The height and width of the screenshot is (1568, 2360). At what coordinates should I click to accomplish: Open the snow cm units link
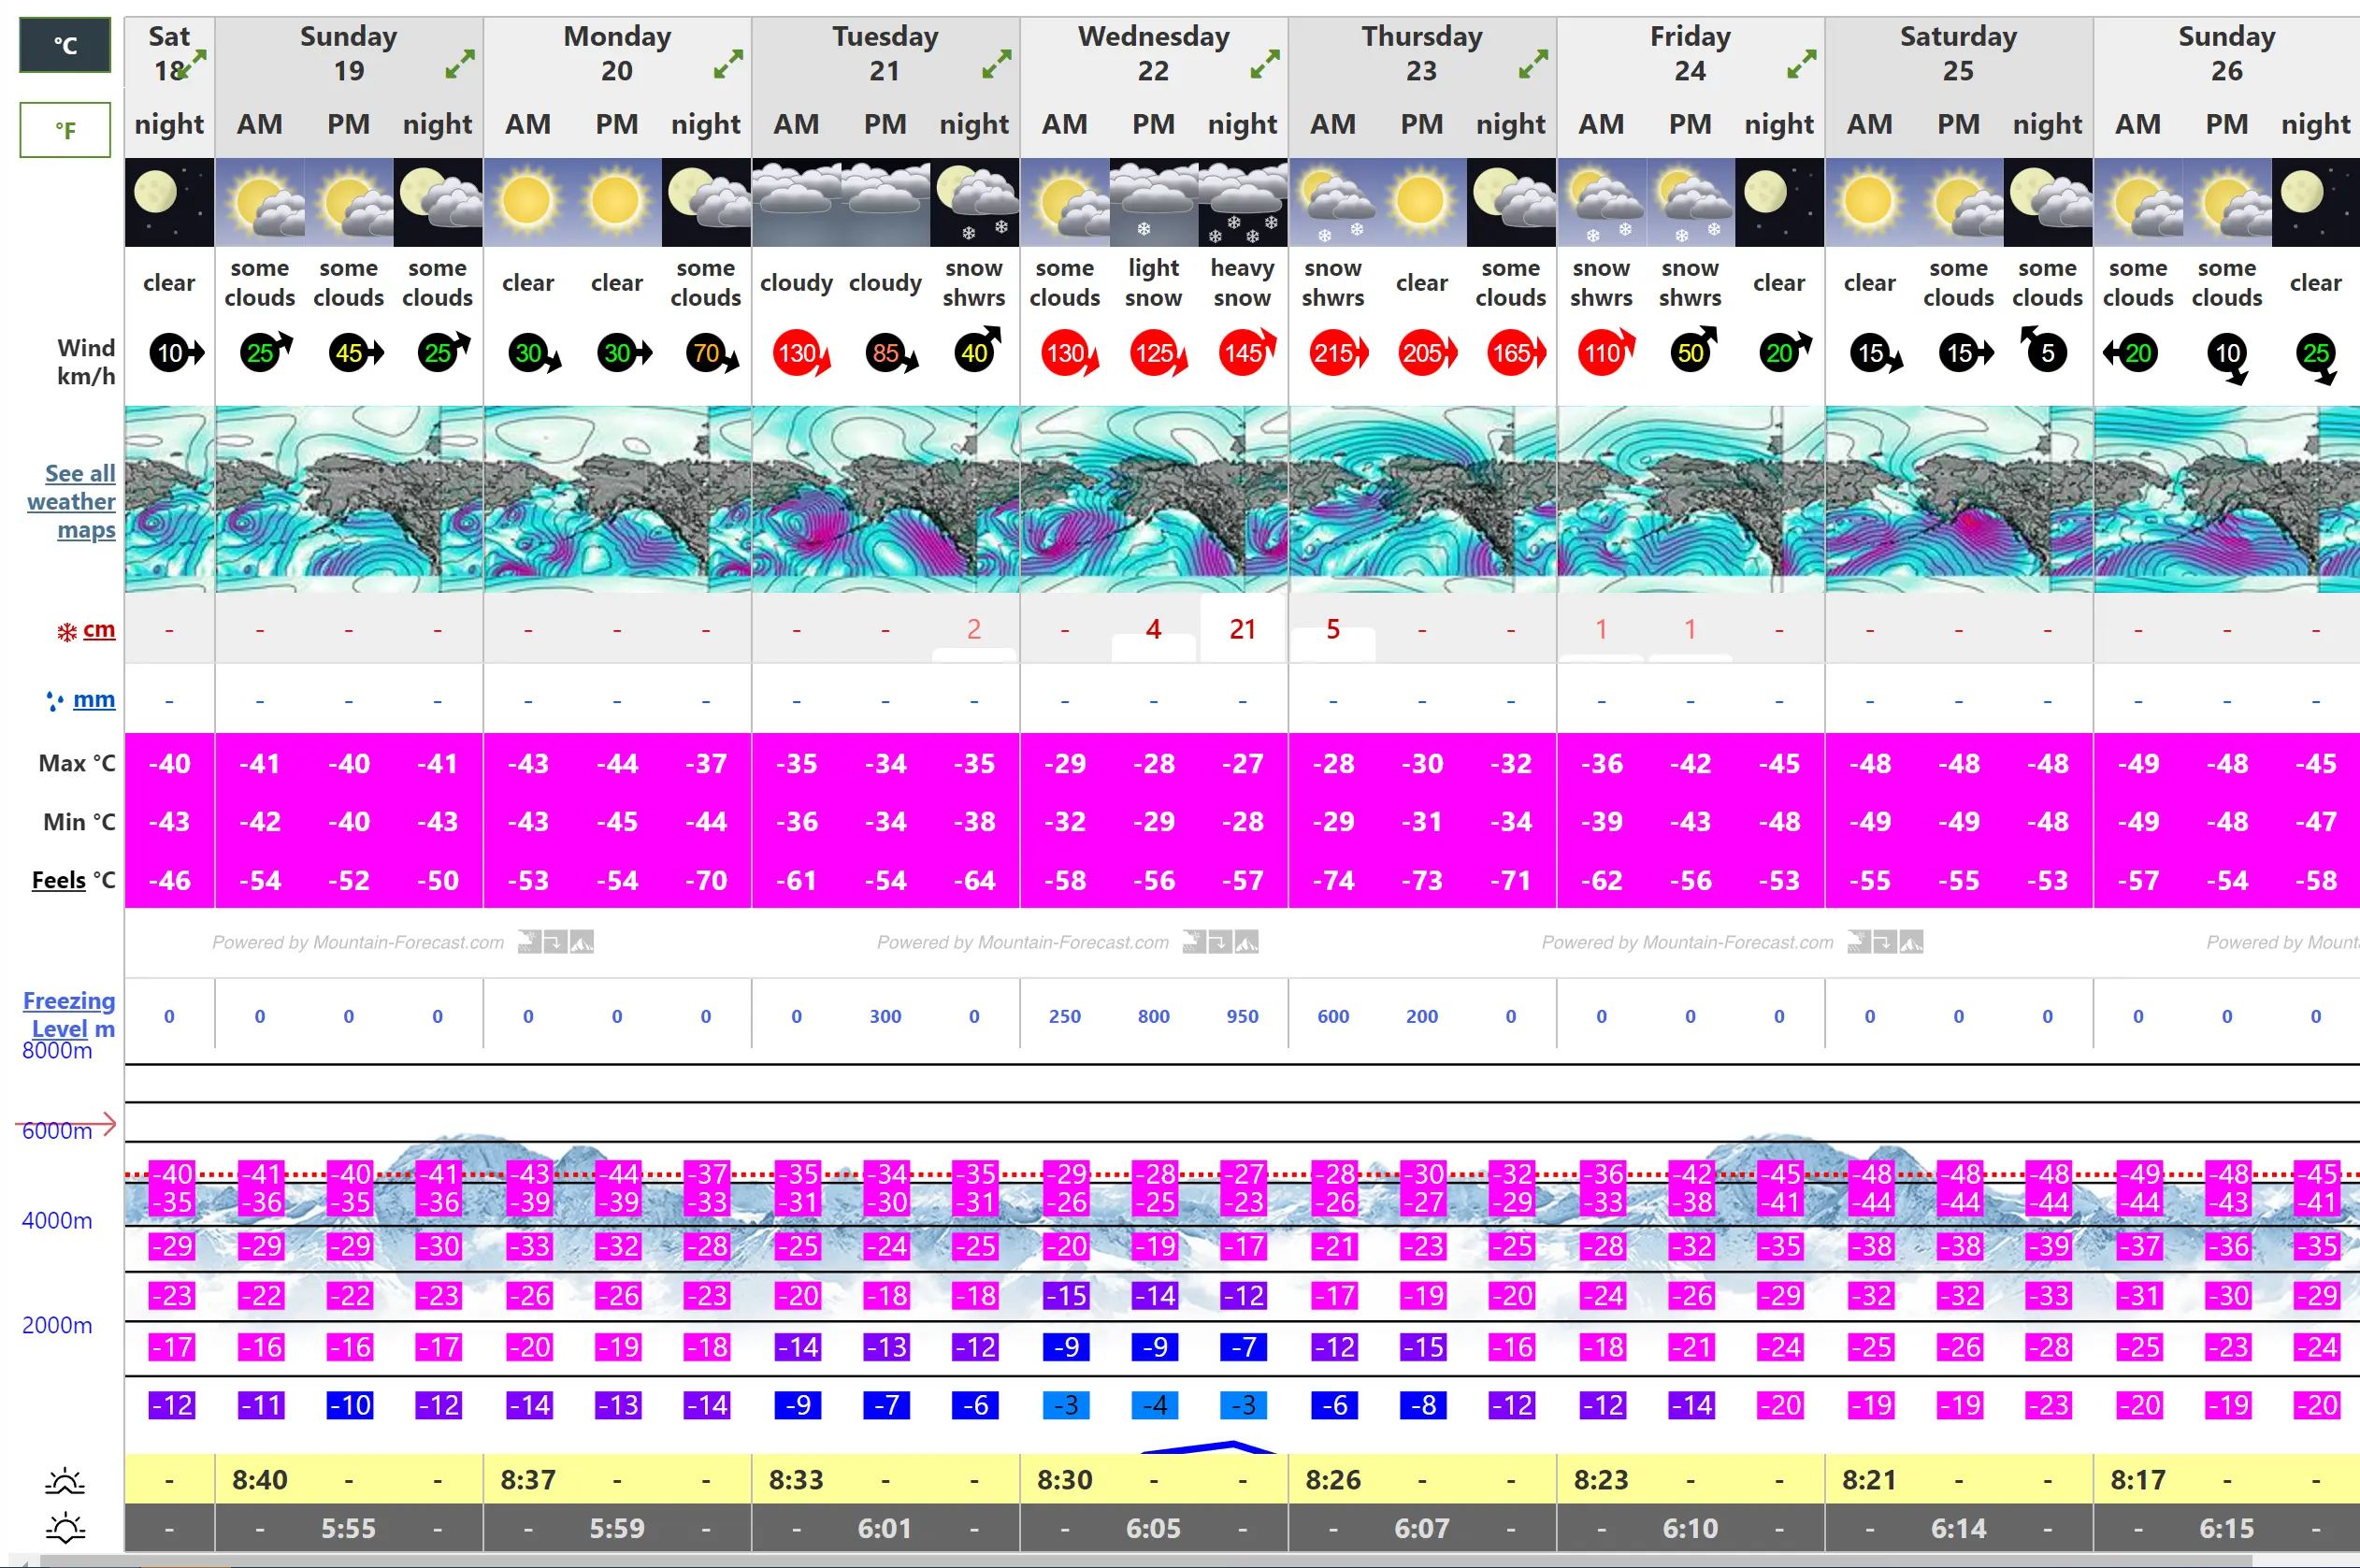coord(99,629)
